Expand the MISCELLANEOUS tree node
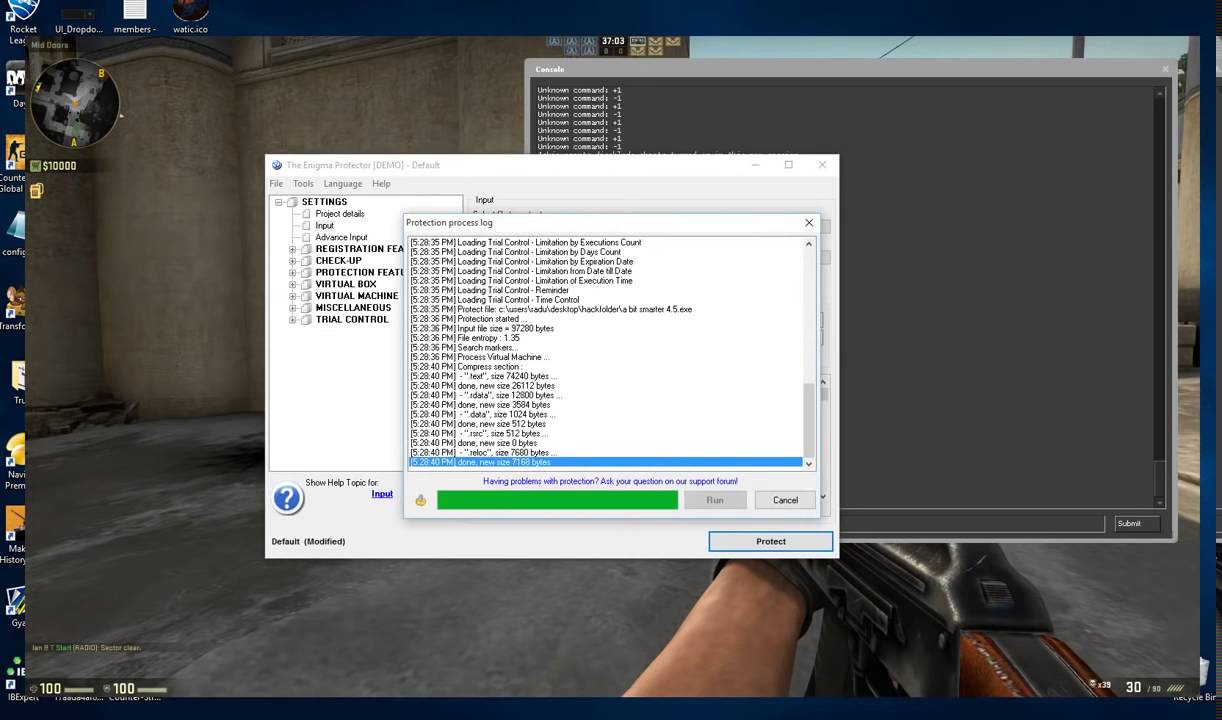 [x=293, y=308]
